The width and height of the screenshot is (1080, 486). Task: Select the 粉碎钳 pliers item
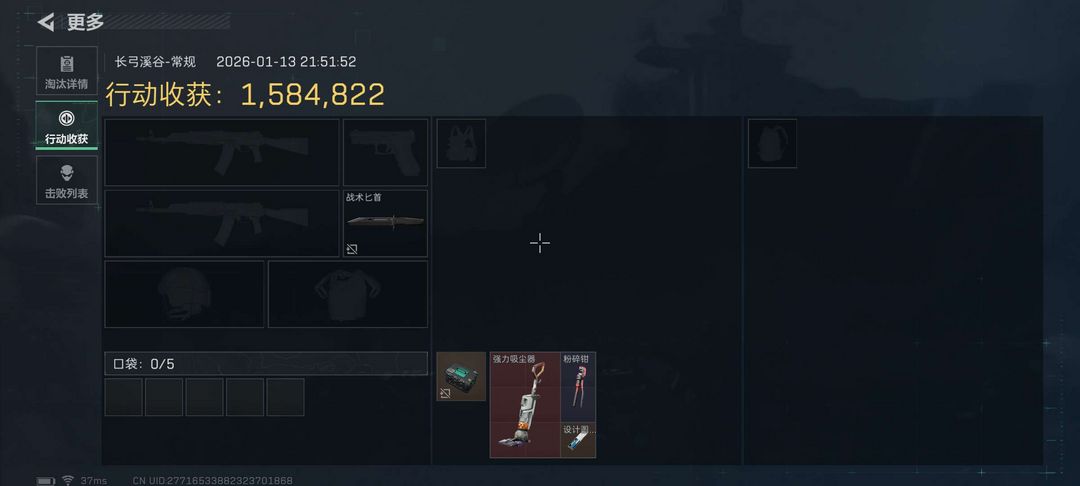(x=579, y=387)
